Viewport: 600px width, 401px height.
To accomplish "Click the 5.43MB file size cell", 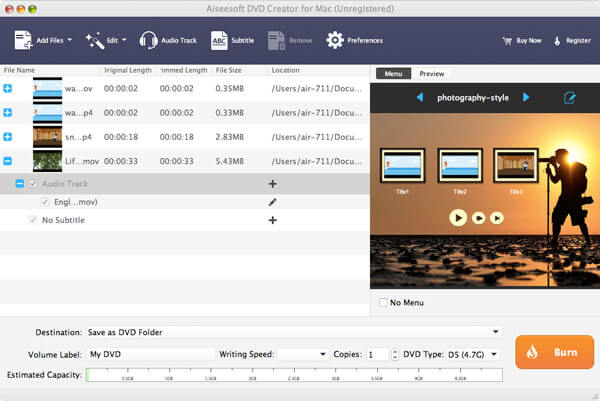I will (230, 161).
